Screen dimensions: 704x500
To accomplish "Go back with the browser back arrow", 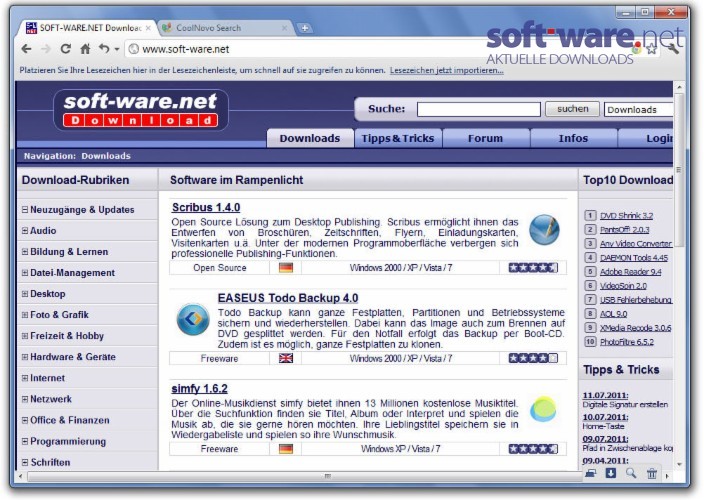I will click(26, 48).
